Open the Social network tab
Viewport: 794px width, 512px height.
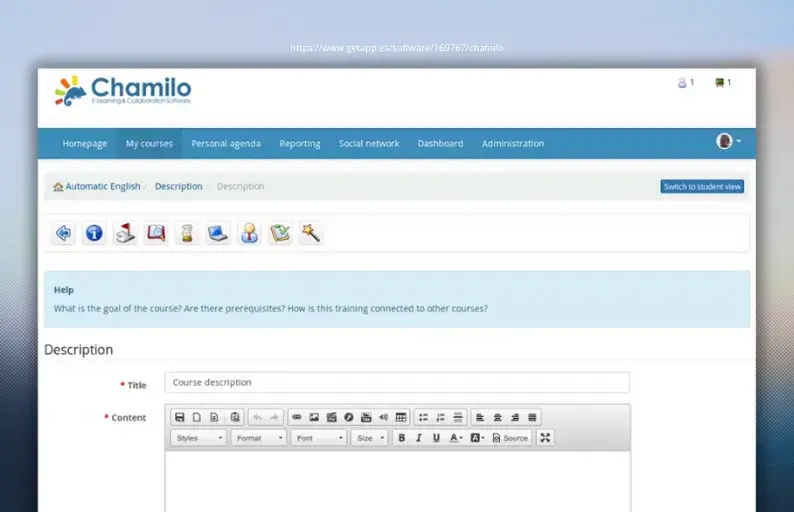click(x=369, y=143)
